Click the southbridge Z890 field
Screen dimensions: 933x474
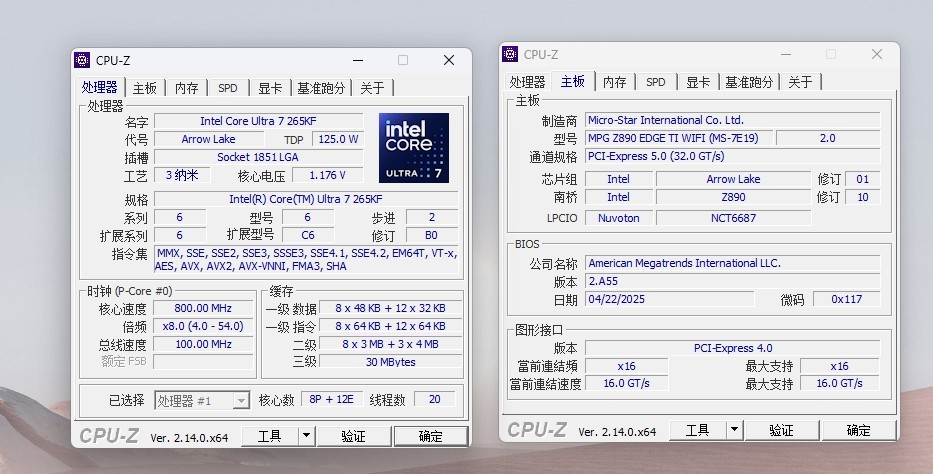coord(734,197)
